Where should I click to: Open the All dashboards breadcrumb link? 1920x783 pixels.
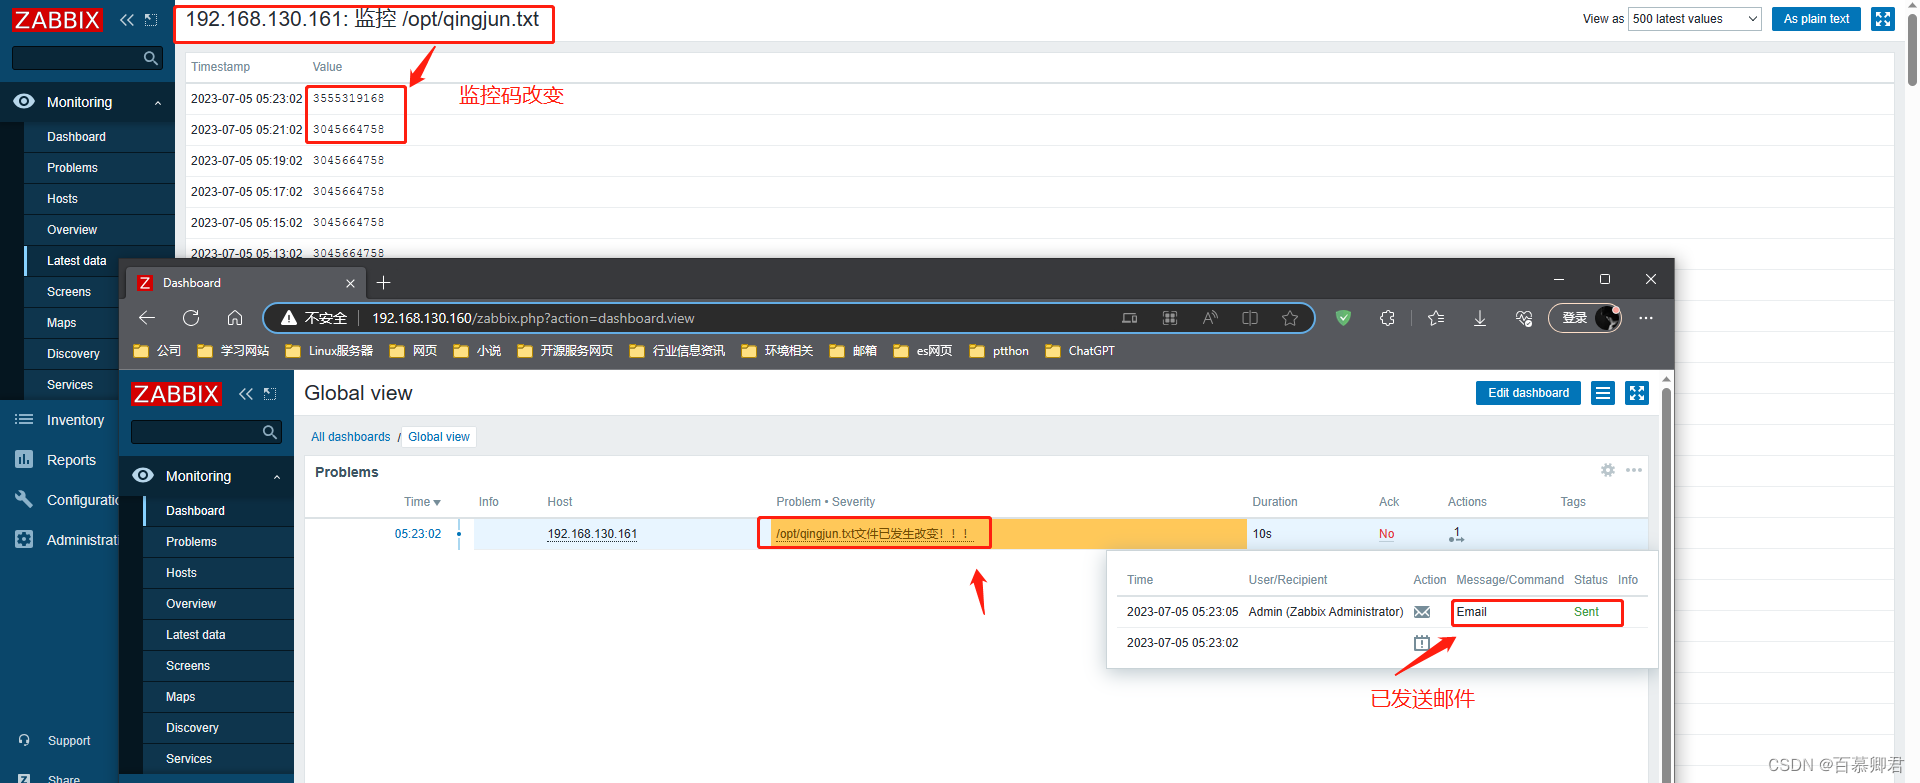click(x=350, y=437)
